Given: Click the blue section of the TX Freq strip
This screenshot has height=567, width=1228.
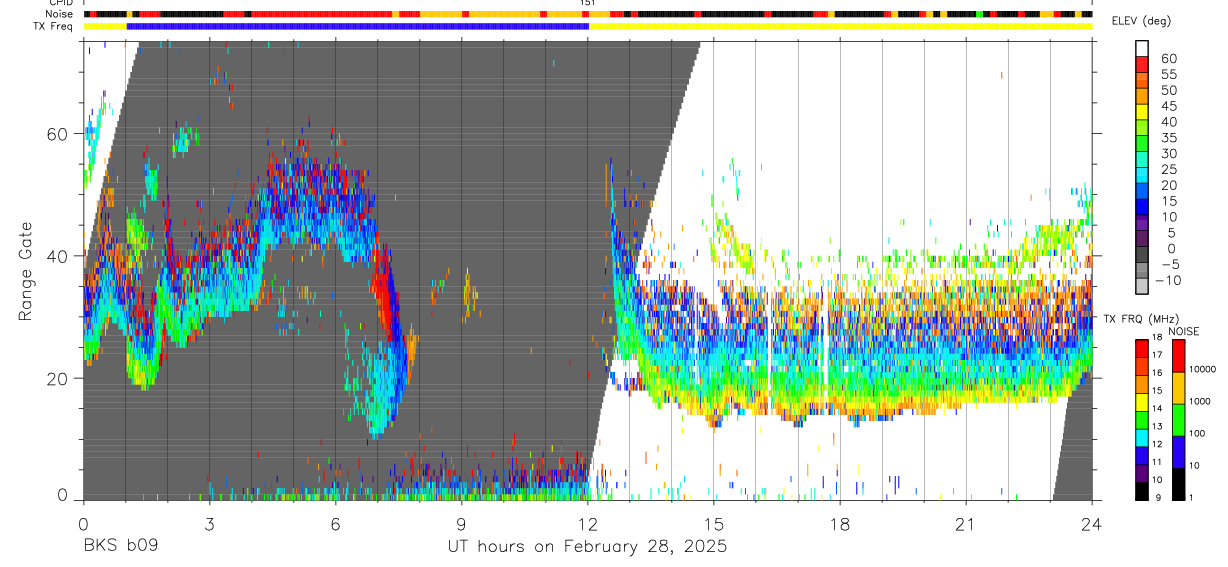Looking at the screenshot, I should 358,26.
